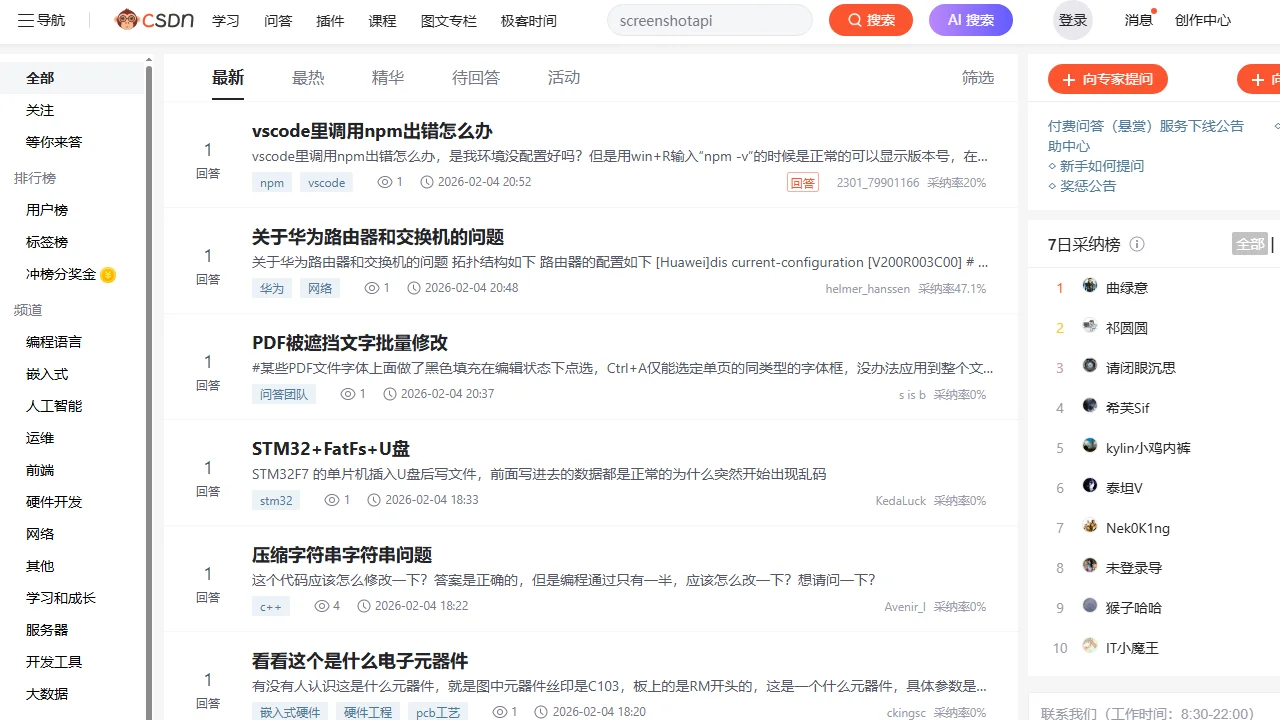Click the avatar of user 泰坦V
The width and height of the screenshot is (1280, 720).
(1090, 487)
